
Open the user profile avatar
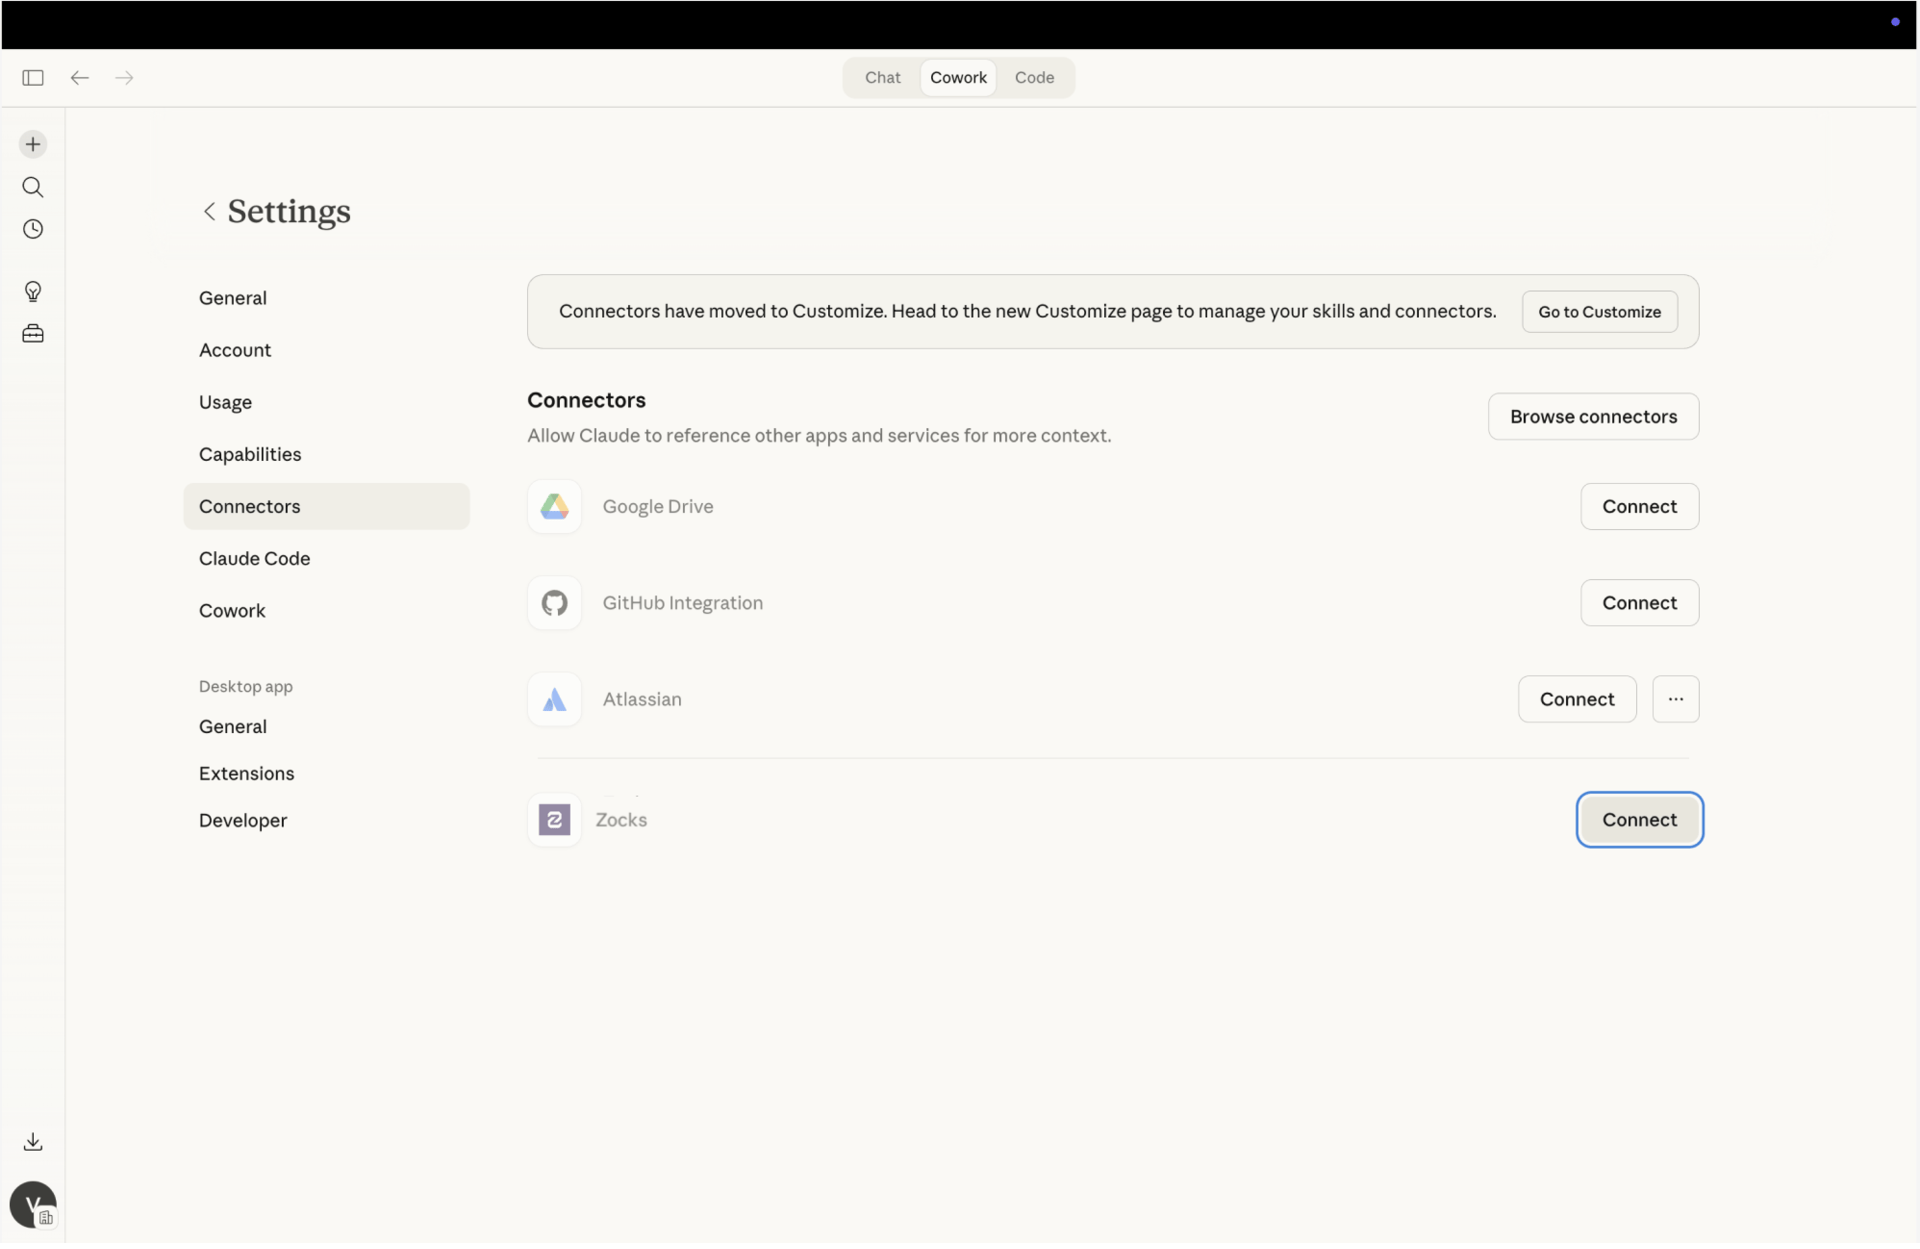pos(33,1204)
